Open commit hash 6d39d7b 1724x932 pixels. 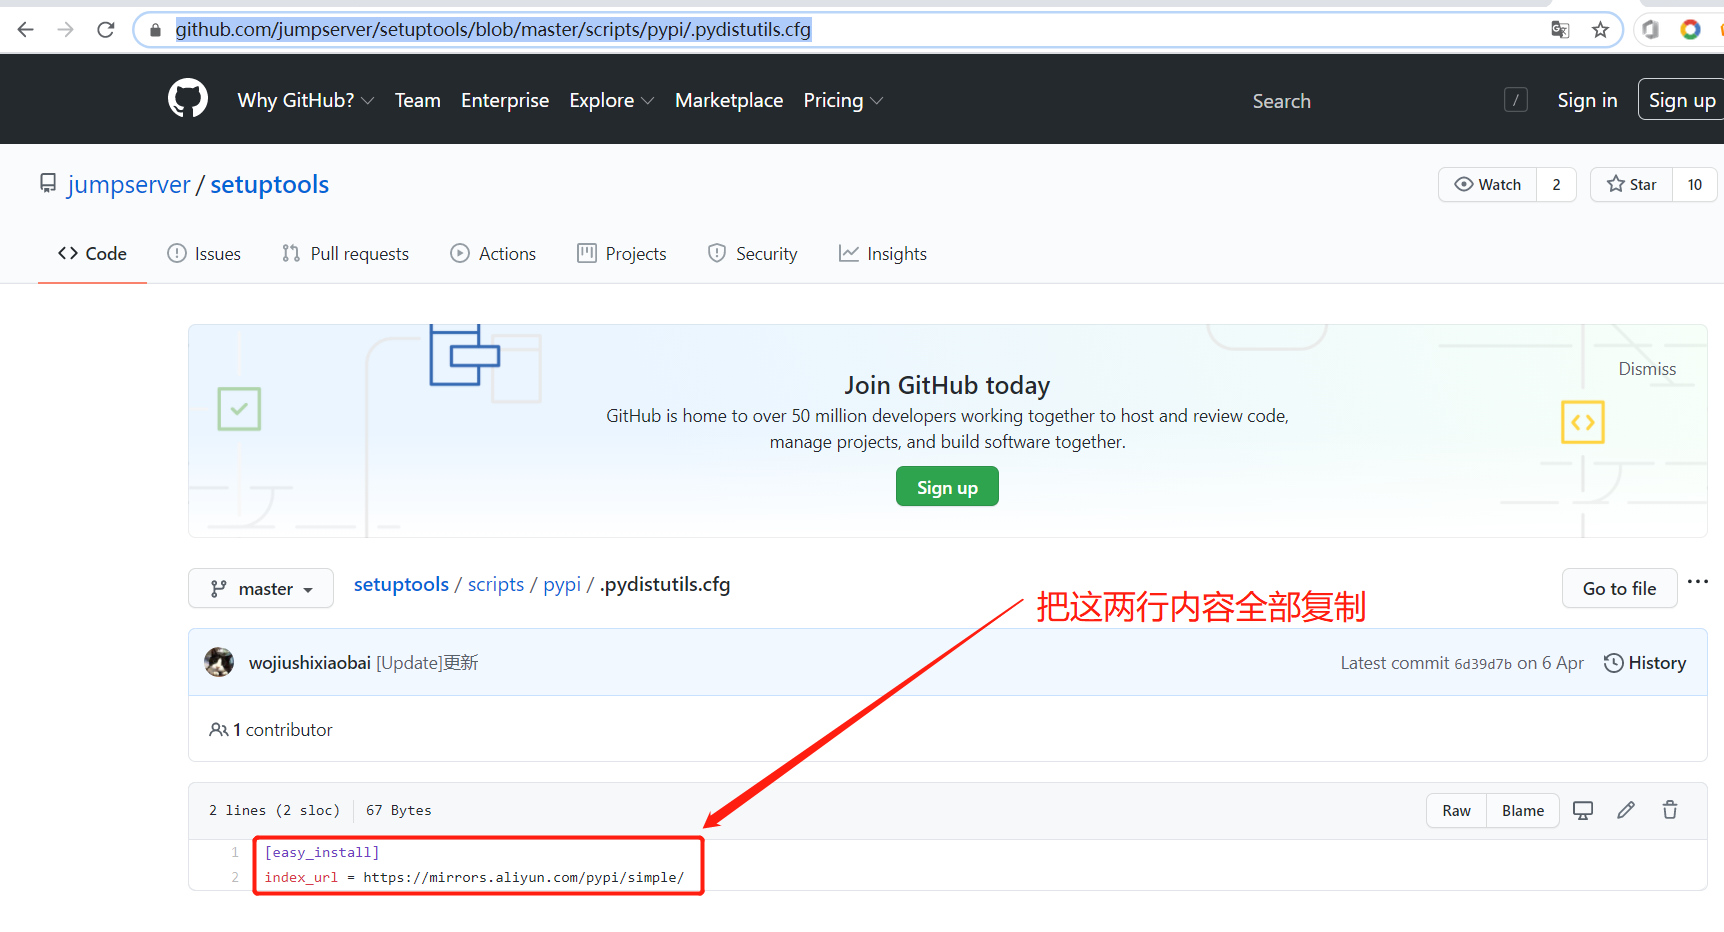[1483, 664]
